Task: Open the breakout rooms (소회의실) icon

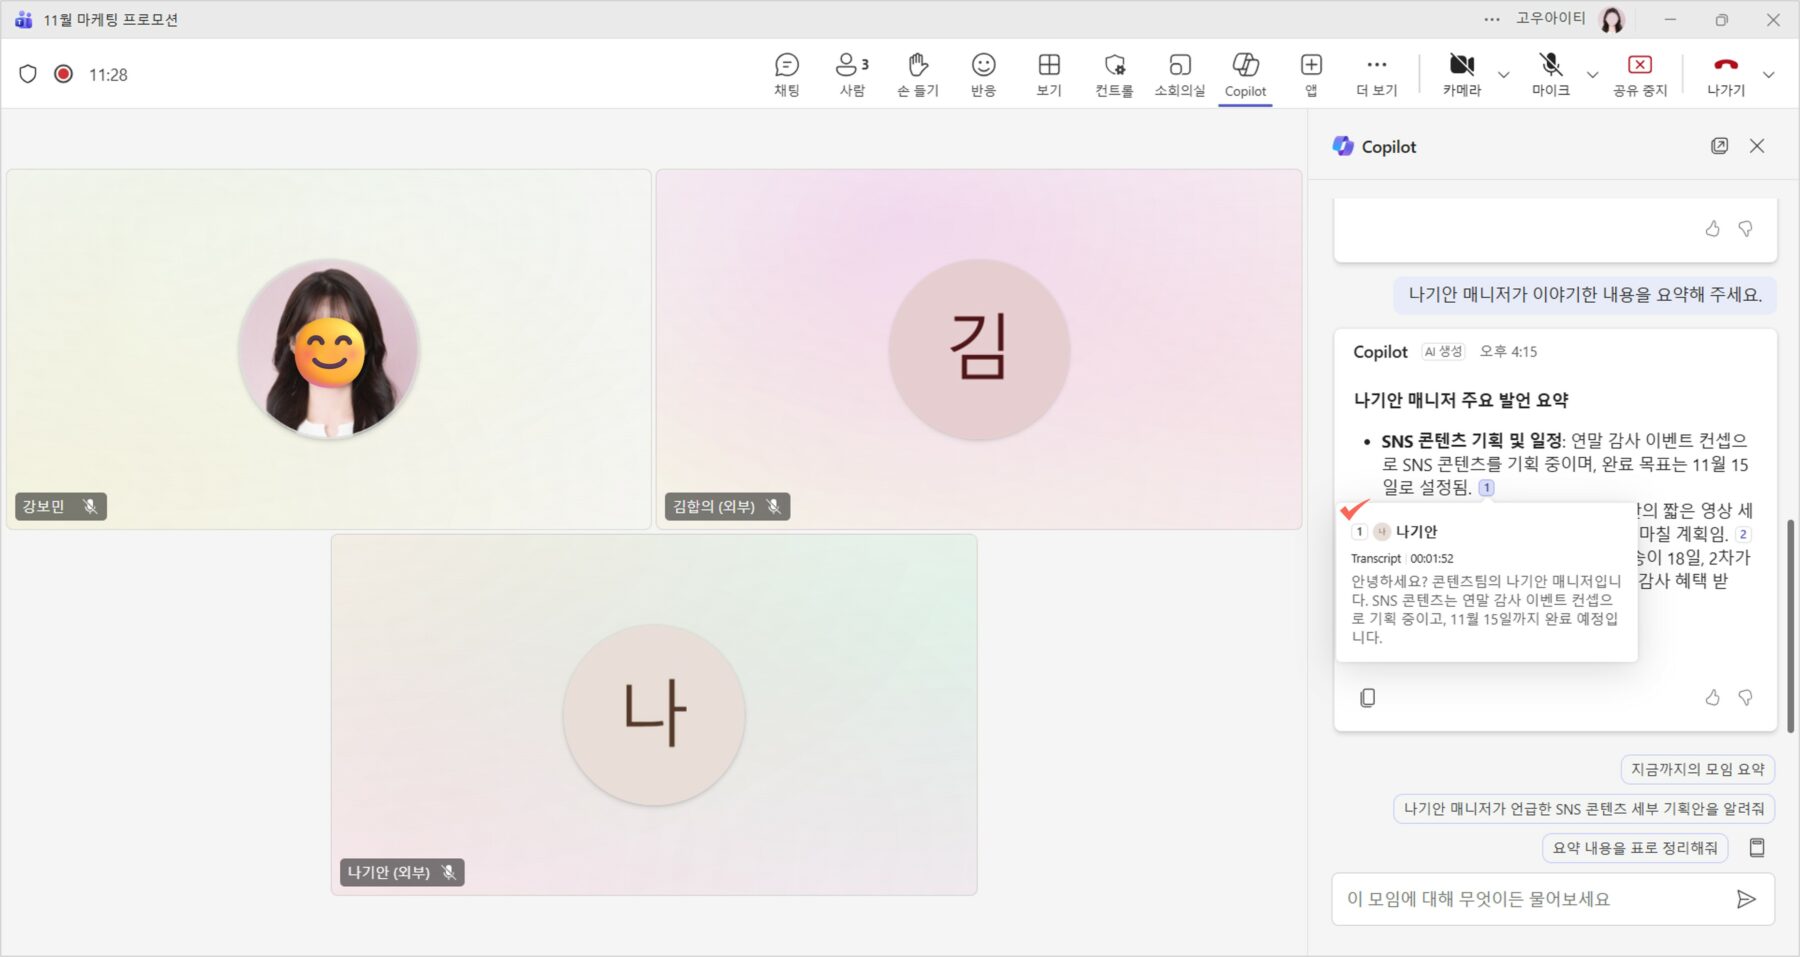Action: pyautogui.click(x=1179, y=74)
